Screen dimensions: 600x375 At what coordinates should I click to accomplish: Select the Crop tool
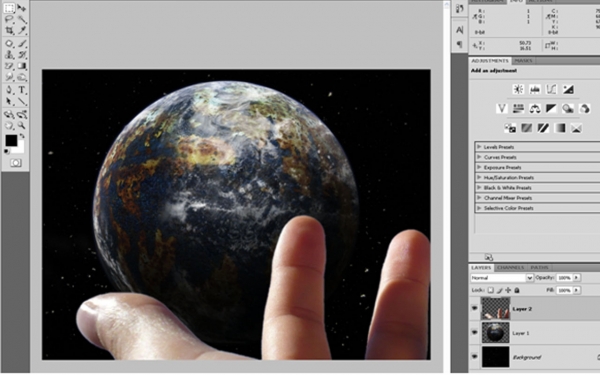9,30
